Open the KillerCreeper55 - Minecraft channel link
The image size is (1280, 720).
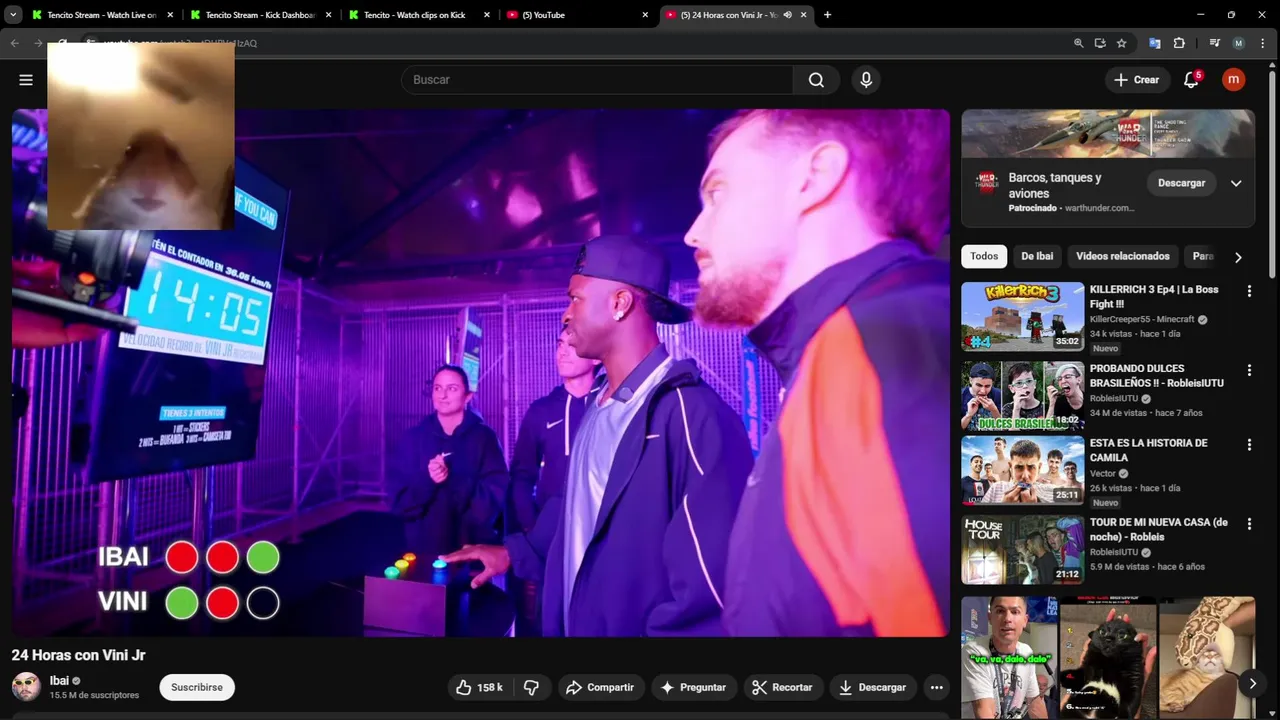pyautogui.click(x=1142, y=319)
